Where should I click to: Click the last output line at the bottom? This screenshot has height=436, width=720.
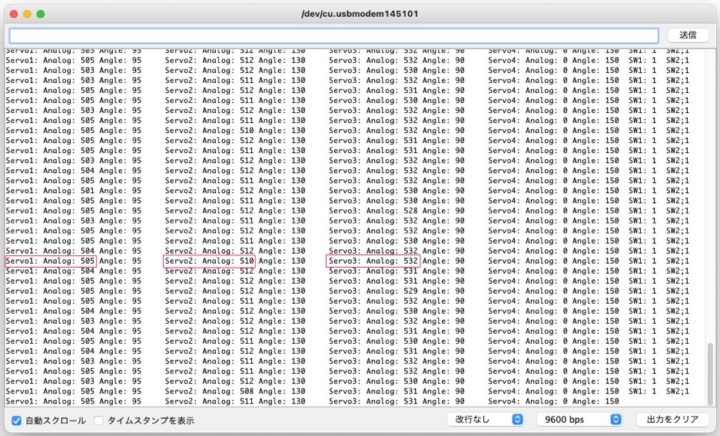[x=300, y=401]
